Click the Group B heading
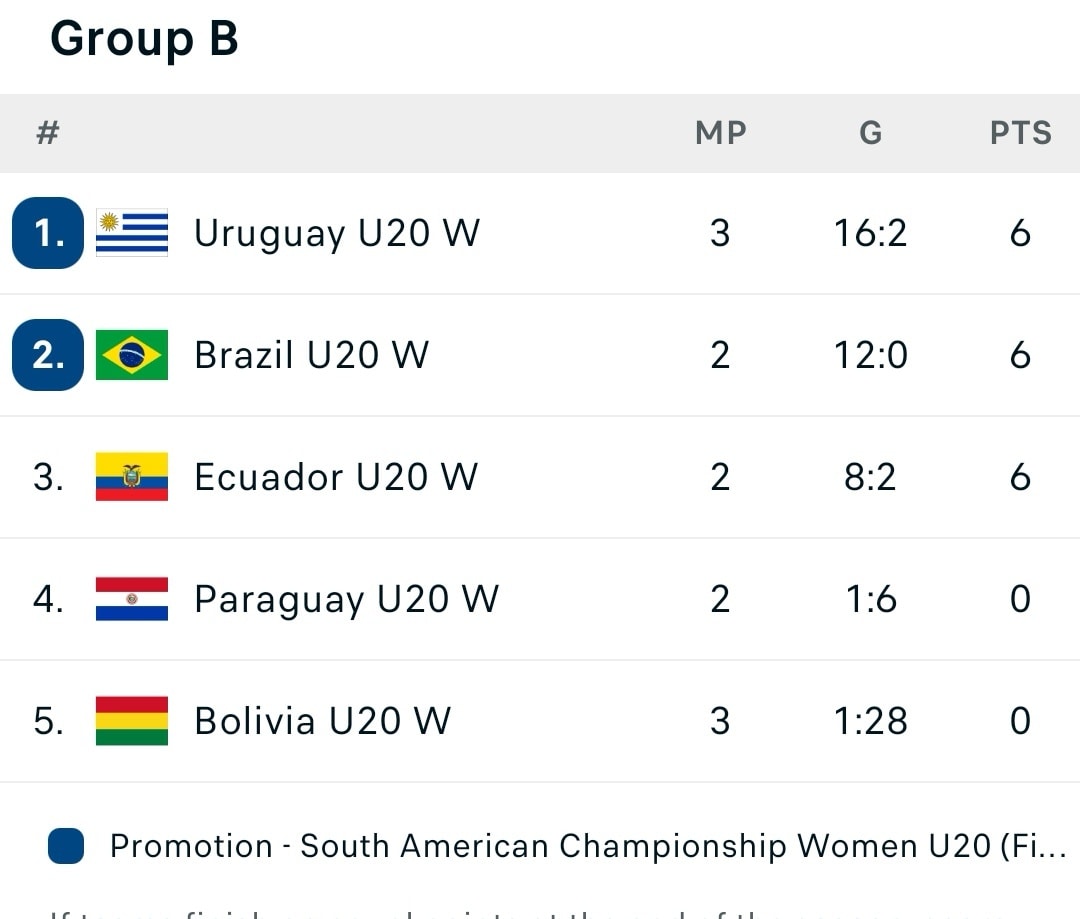Screen dimensions: 1080x919 pos(144,40)
